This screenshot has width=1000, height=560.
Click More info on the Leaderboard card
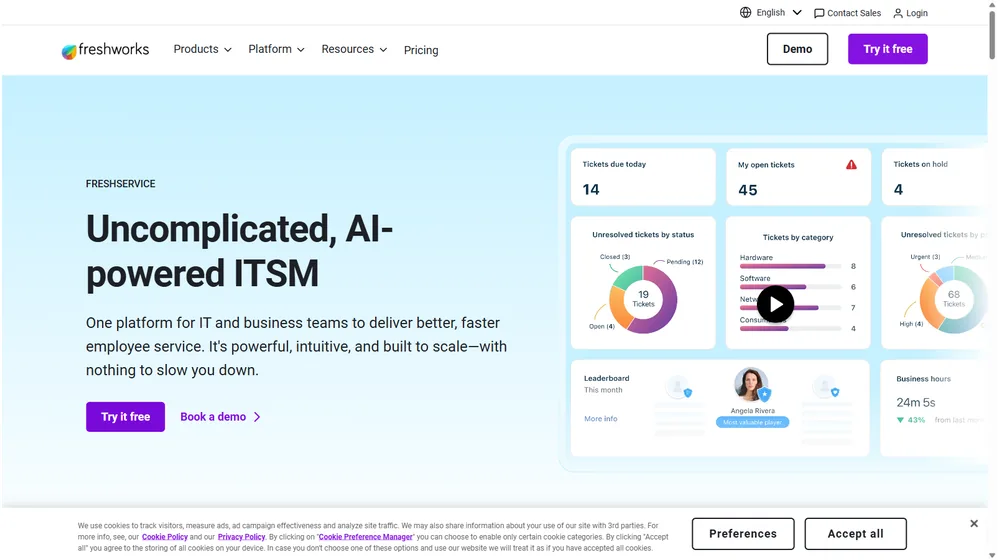(601, 419)
